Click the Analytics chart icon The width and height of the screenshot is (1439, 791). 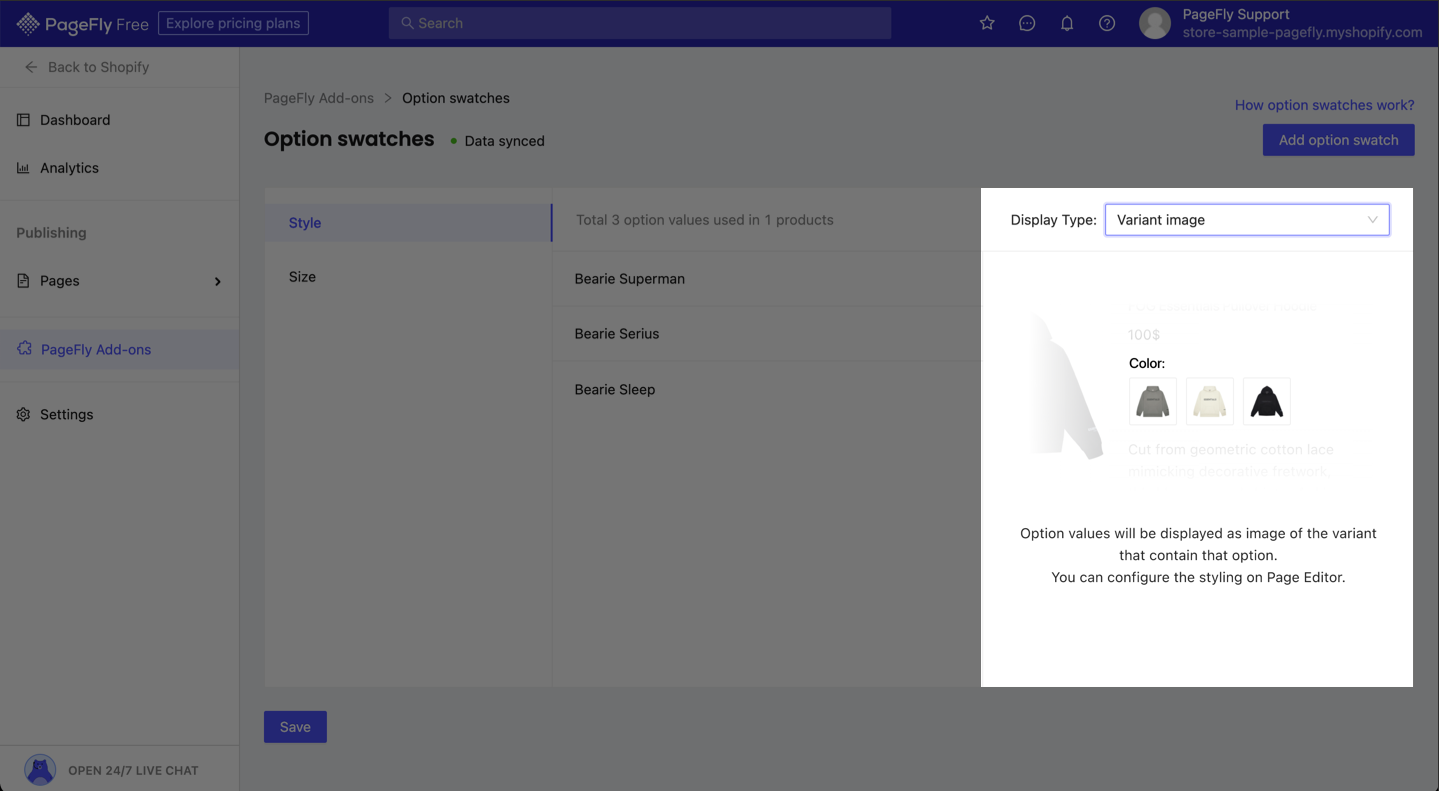pyautogui.click(x=23, y=168)
